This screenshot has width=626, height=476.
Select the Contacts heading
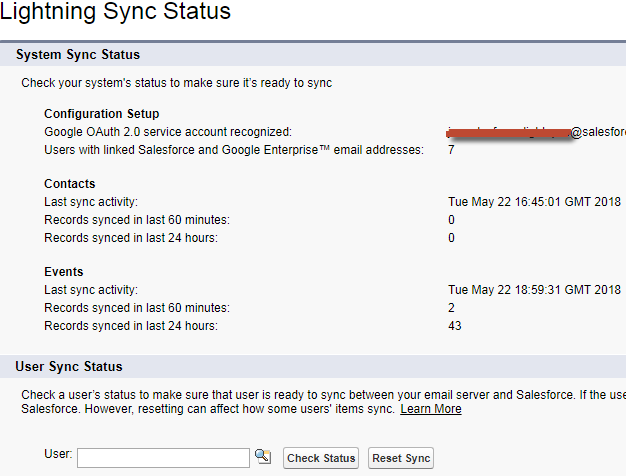[x=69, y=184]
